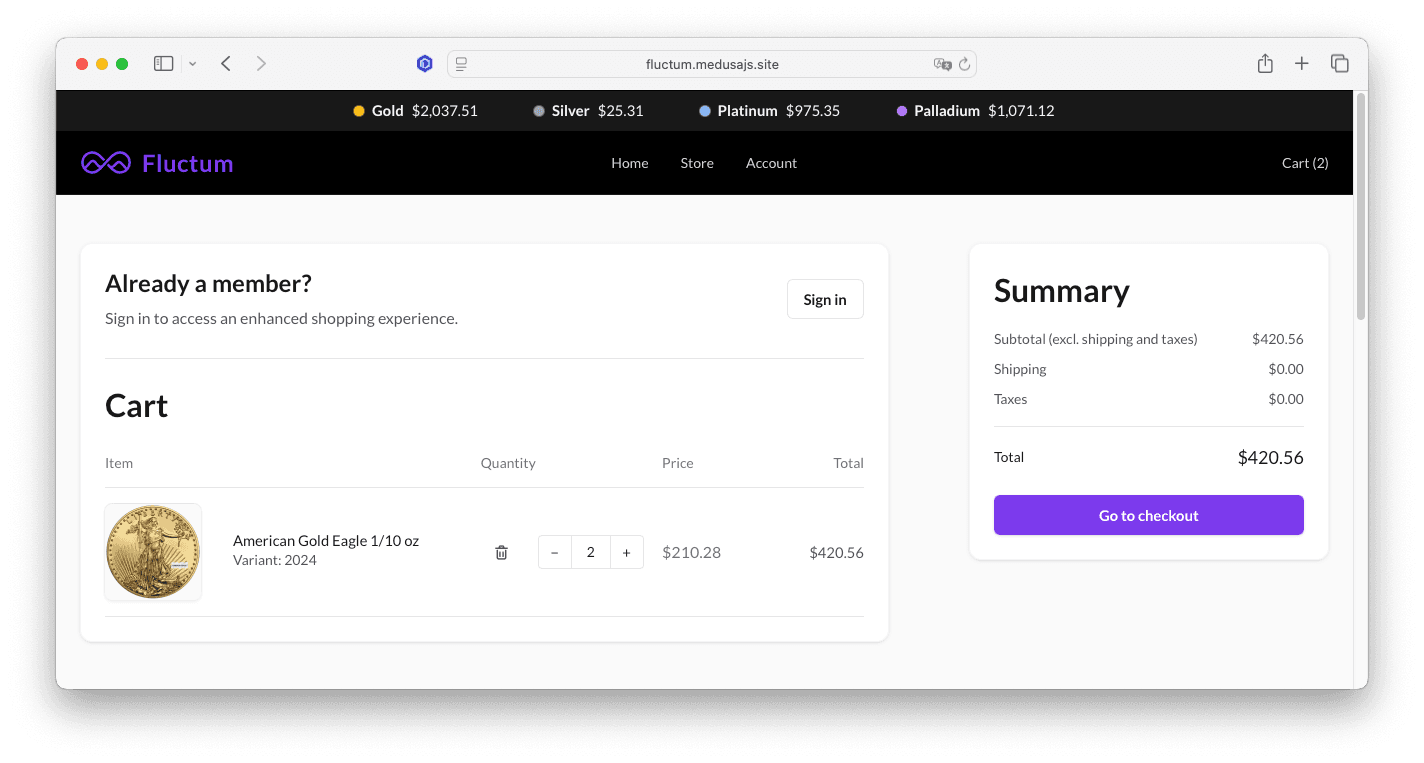Delete the American Gold Eagle item via trash icon
Viewport: 1424px width, 763px height.
(501, 552)
